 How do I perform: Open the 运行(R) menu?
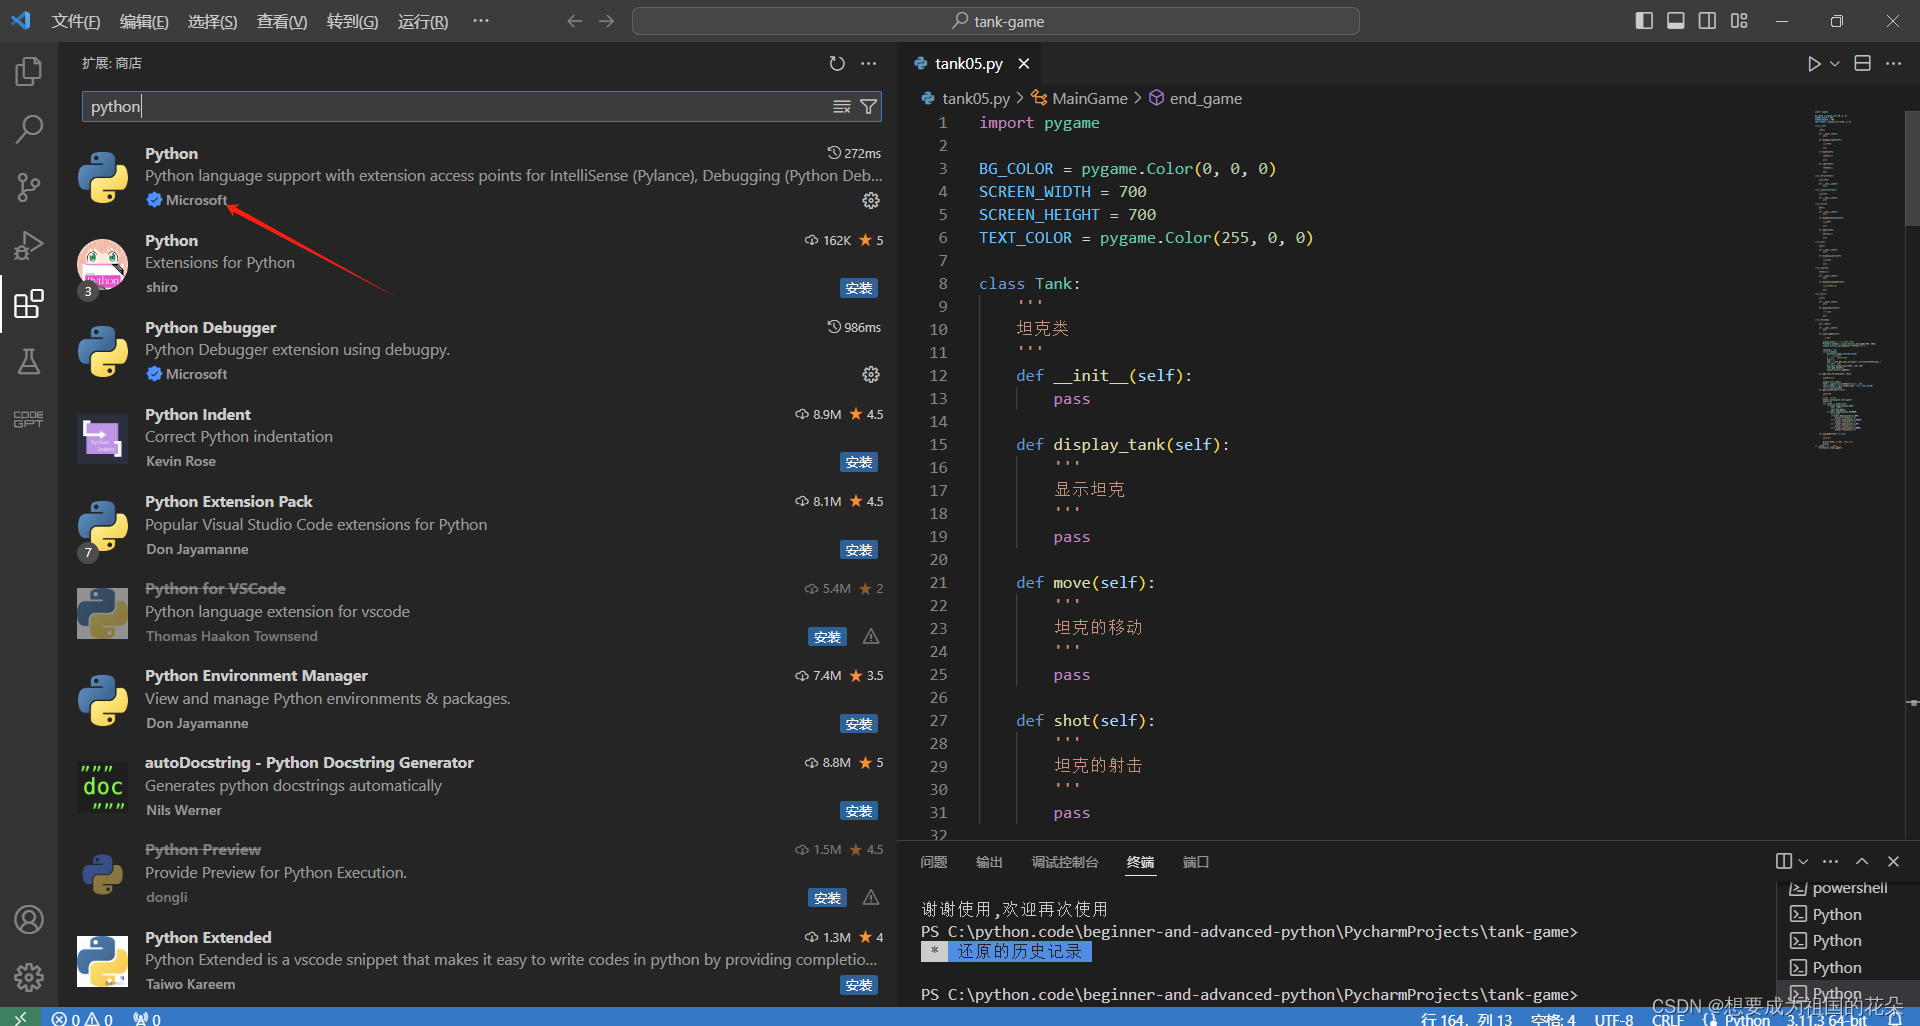423,21
